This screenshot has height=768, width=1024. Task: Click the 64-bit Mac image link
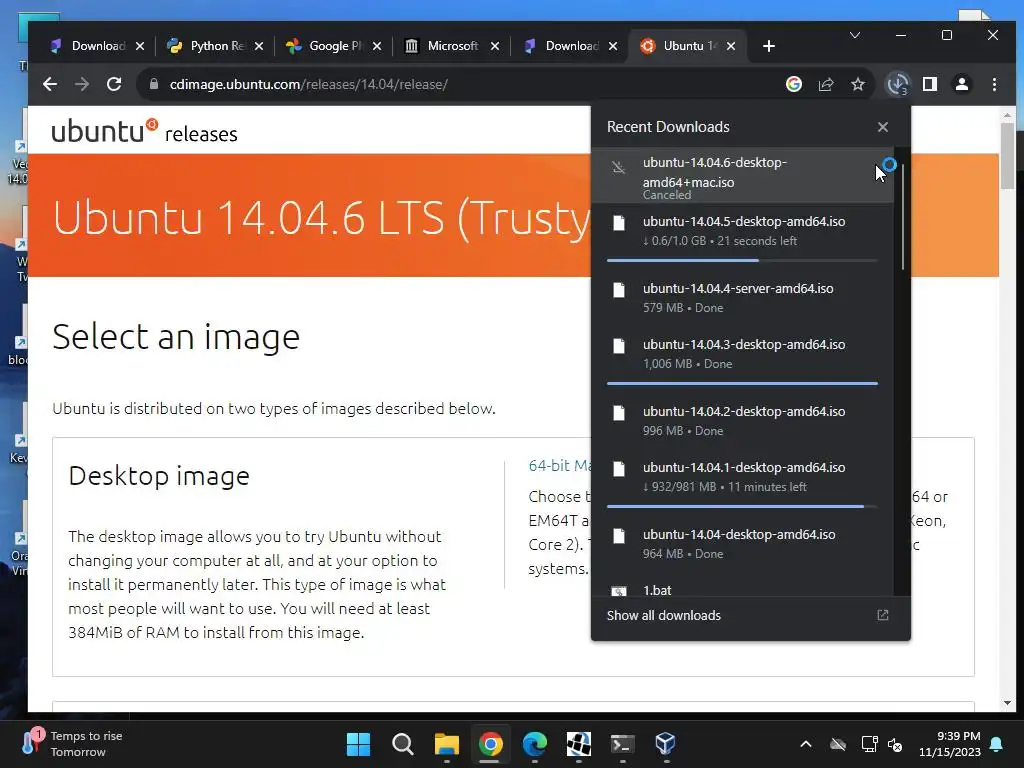point(559,466)
